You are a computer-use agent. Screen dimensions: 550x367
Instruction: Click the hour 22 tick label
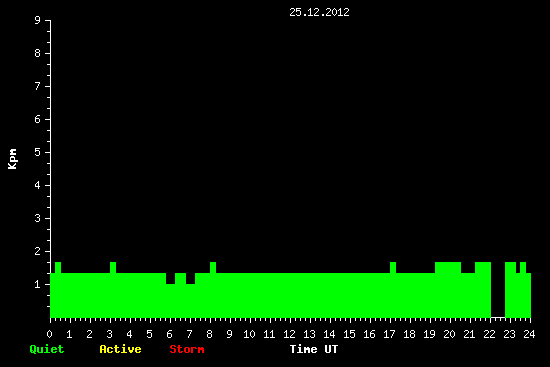[489, 334]
